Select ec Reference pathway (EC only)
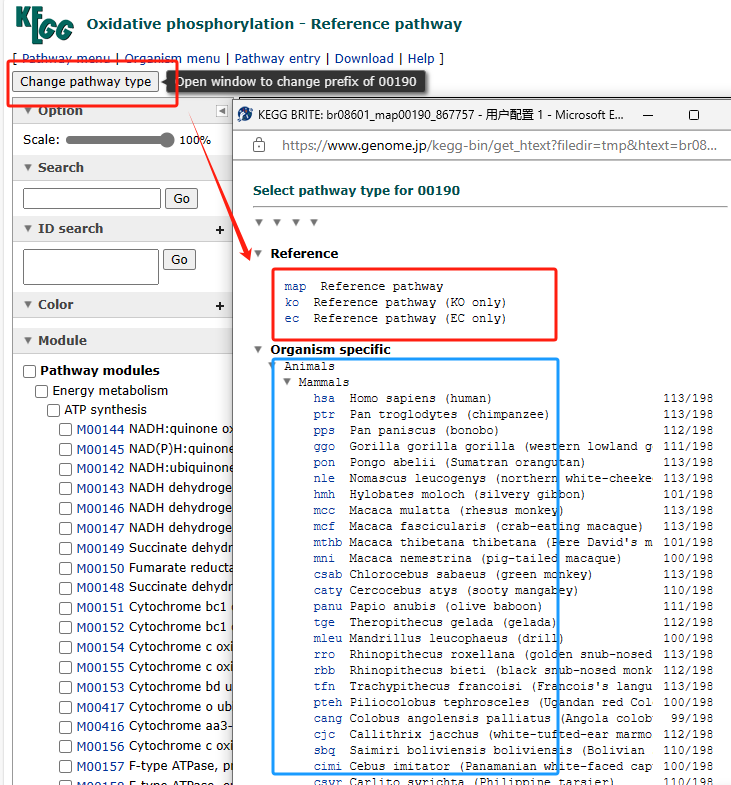The image size is (731, 785). (292, 318)
